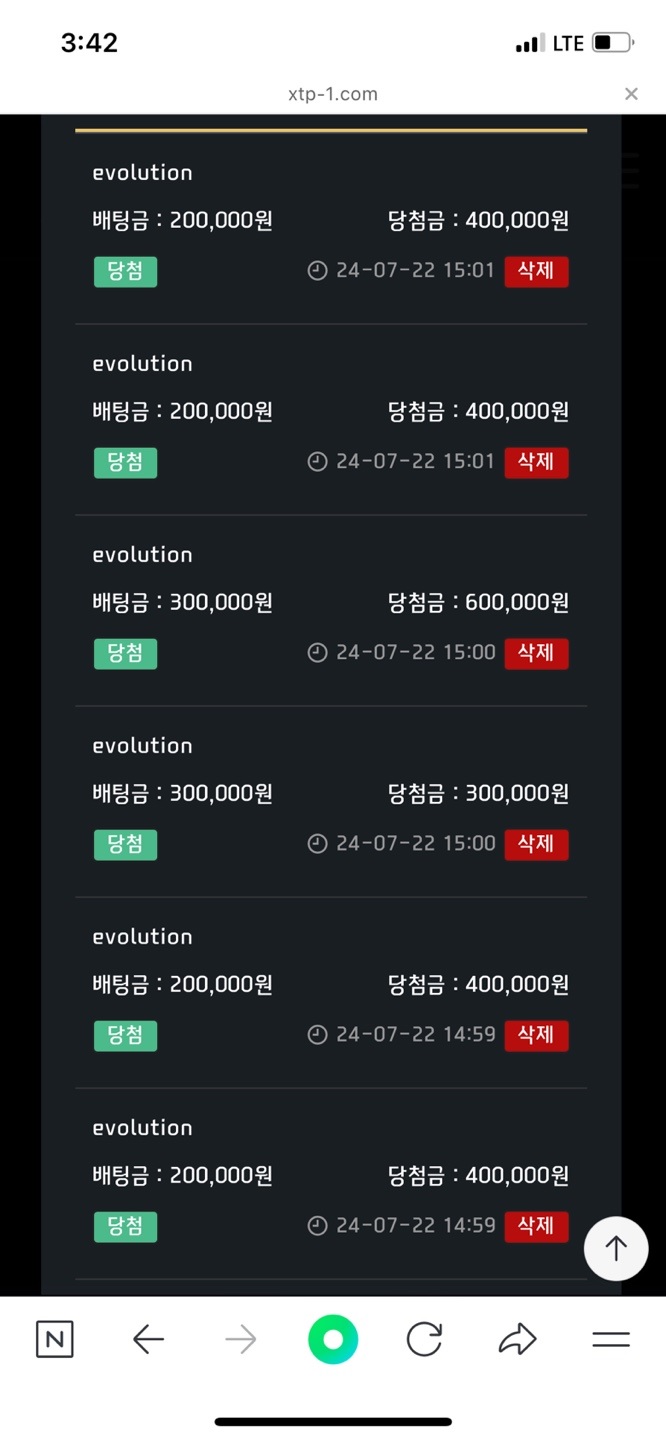Tap the 당첨 badge of 300,000원 win
The image size is (666, 1440).
125,844
